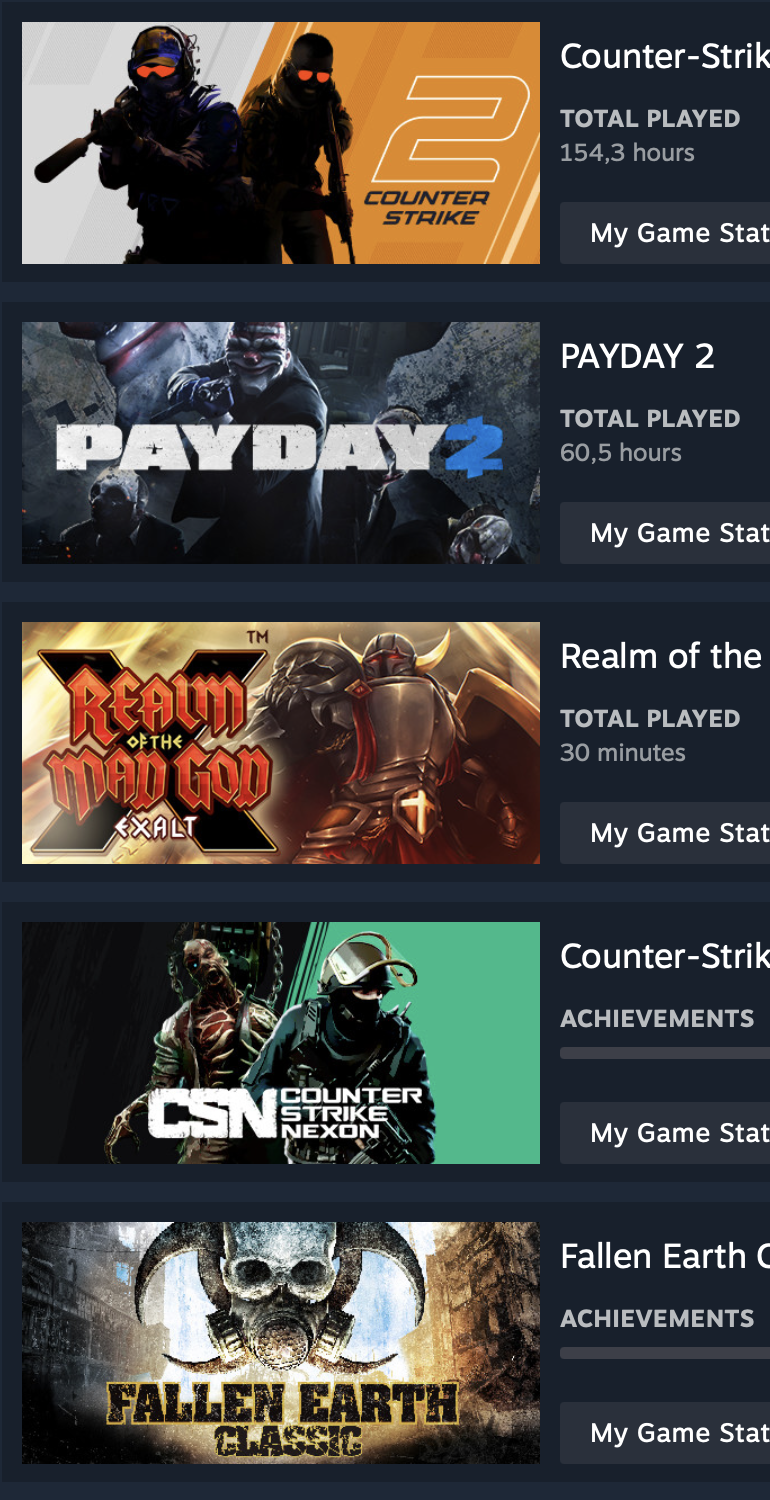The width and height of the screenshot is (770, 1500).
Task: Open My Game Stats for Counter-Strike 2
Action: pos(665,233)
